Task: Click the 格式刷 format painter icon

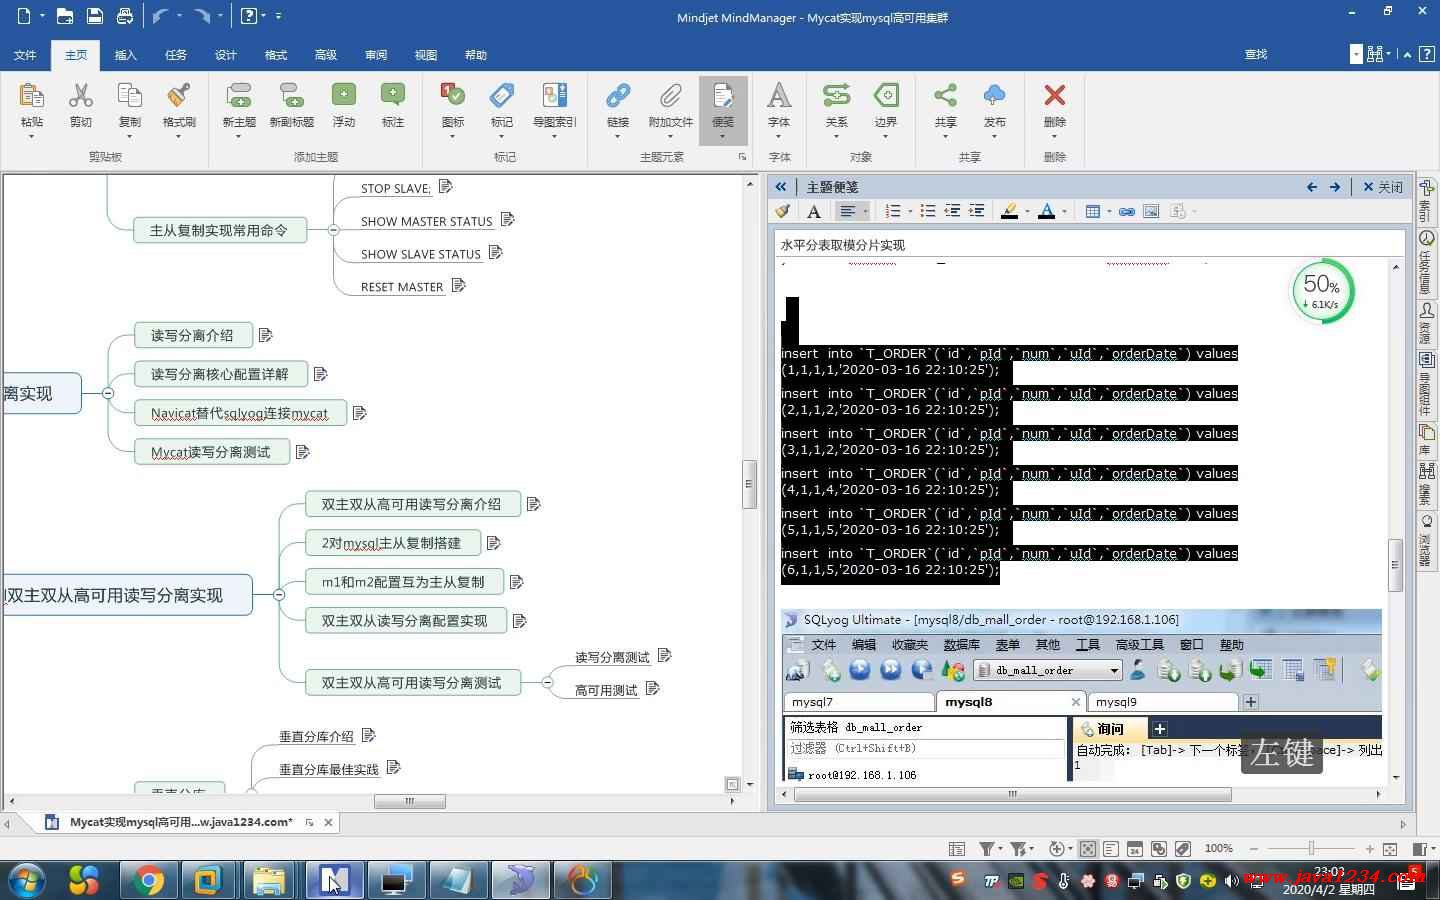Action: [179, 96]
